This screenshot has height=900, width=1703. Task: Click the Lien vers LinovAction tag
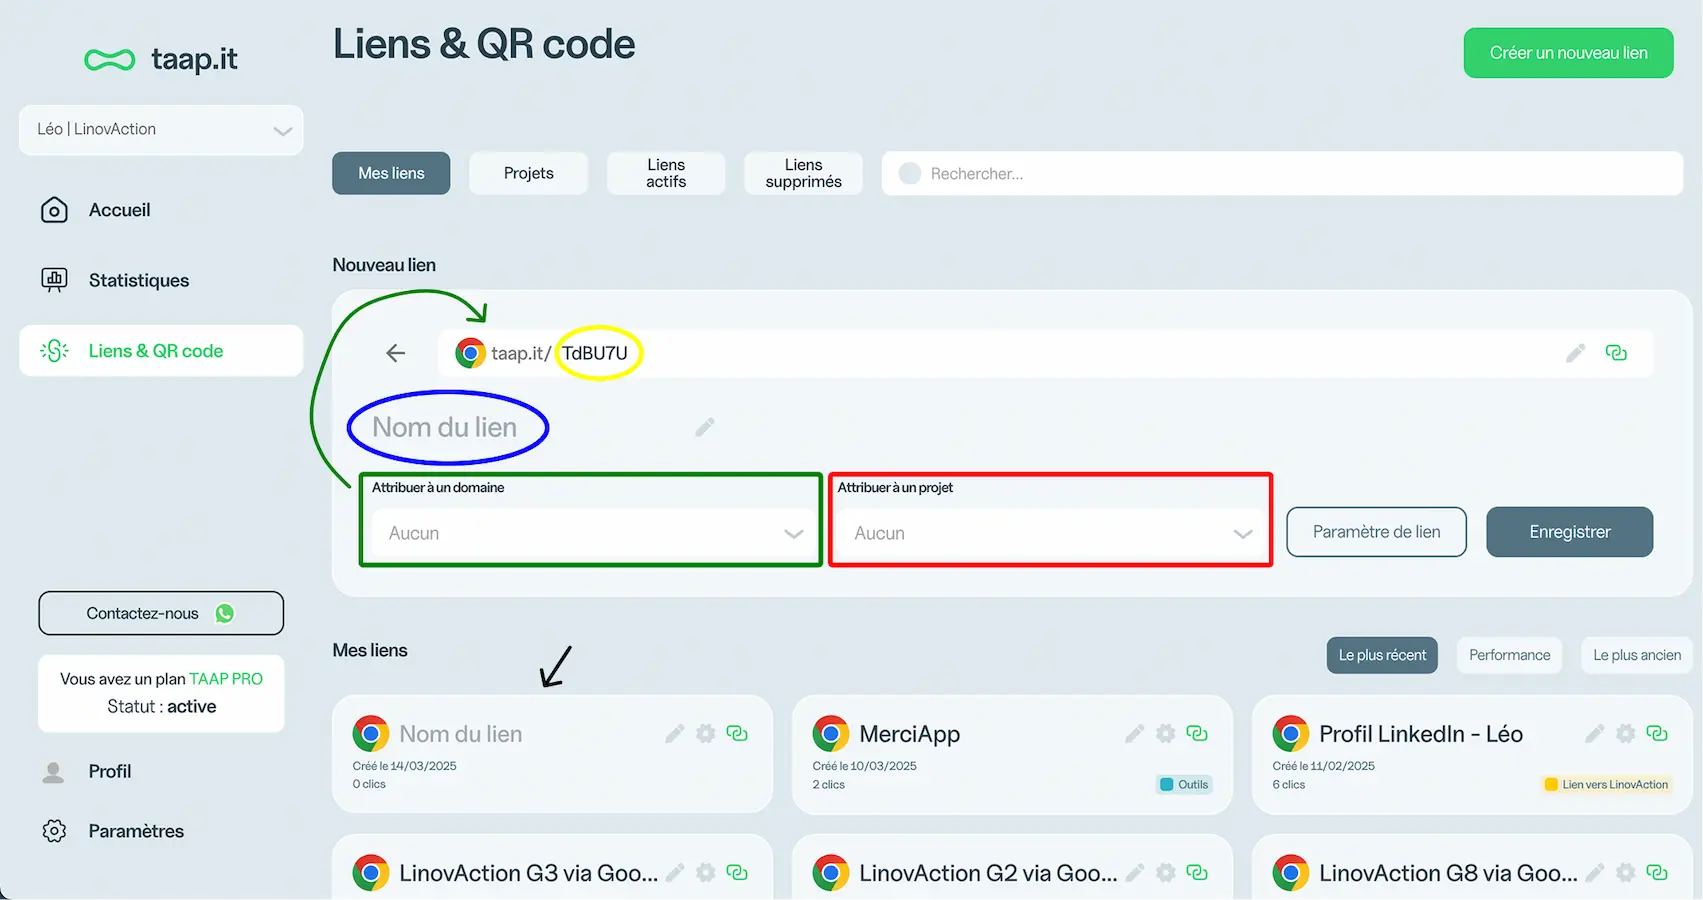point(1607,785)
